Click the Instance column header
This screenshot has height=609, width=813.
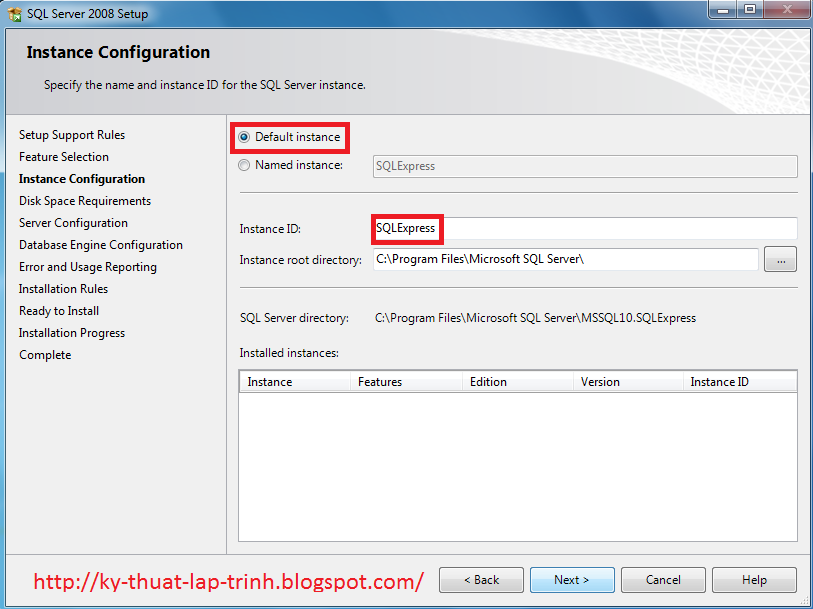click(295, 382)
